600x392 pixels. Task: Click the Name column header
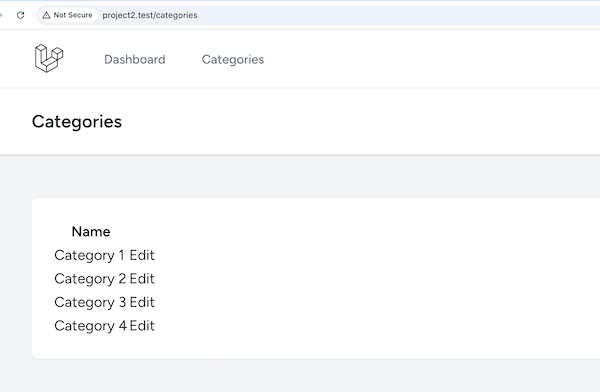coord(91,232)
